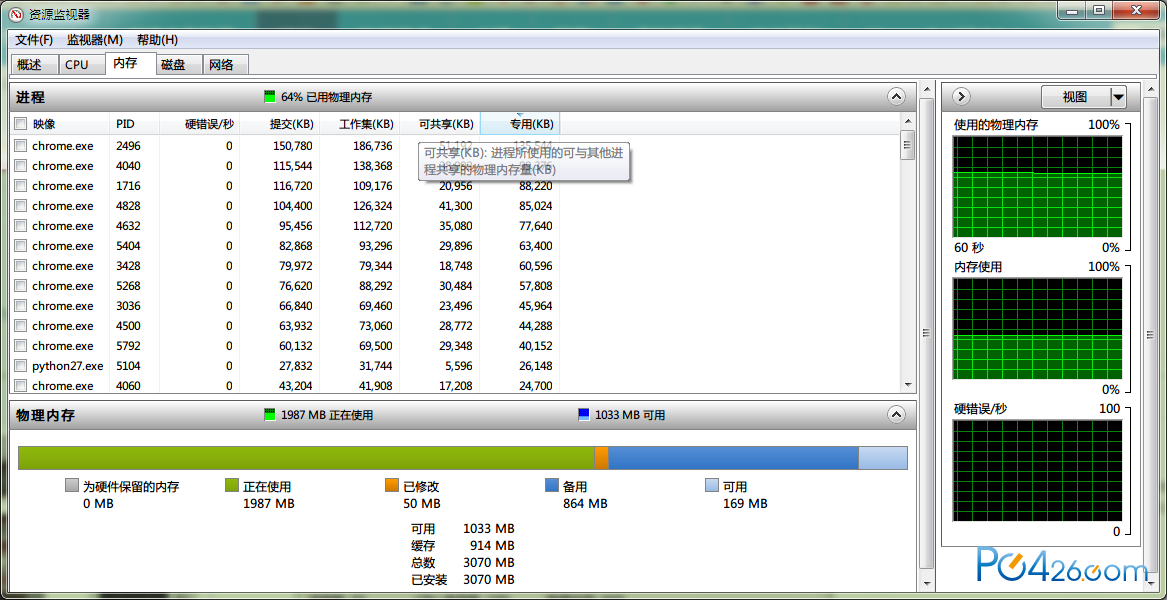
Task: Click the process list scroll down arrow
Action: [x=907, y=385]
